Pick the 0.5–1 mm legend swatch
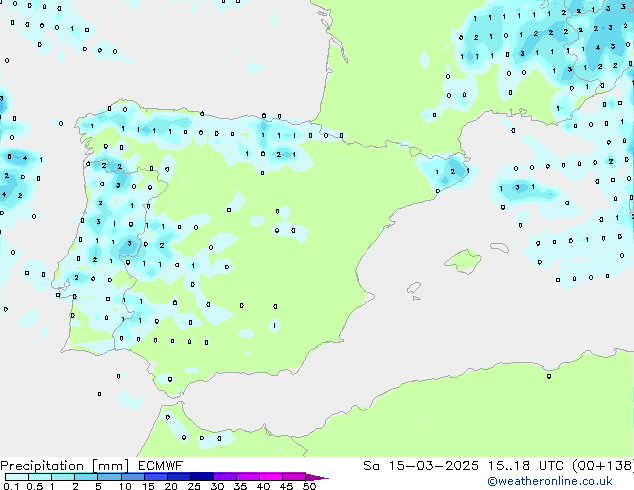Image resolution: width=634 pixels, height=490 pixels. 40,477
